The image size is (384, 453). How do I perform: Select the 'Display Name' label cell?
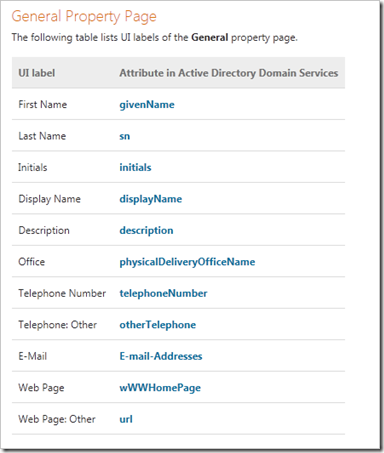coord(49,199)
